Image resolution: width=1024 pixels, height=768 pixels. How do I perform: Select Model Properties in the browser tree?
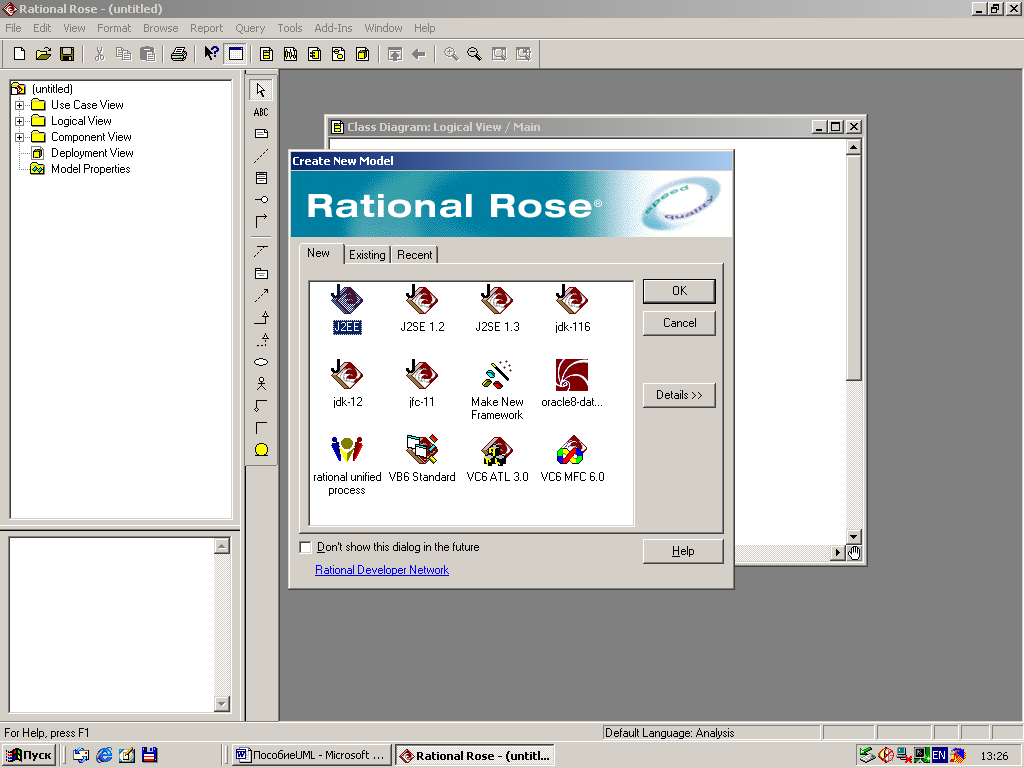click(x=90, y=169)
